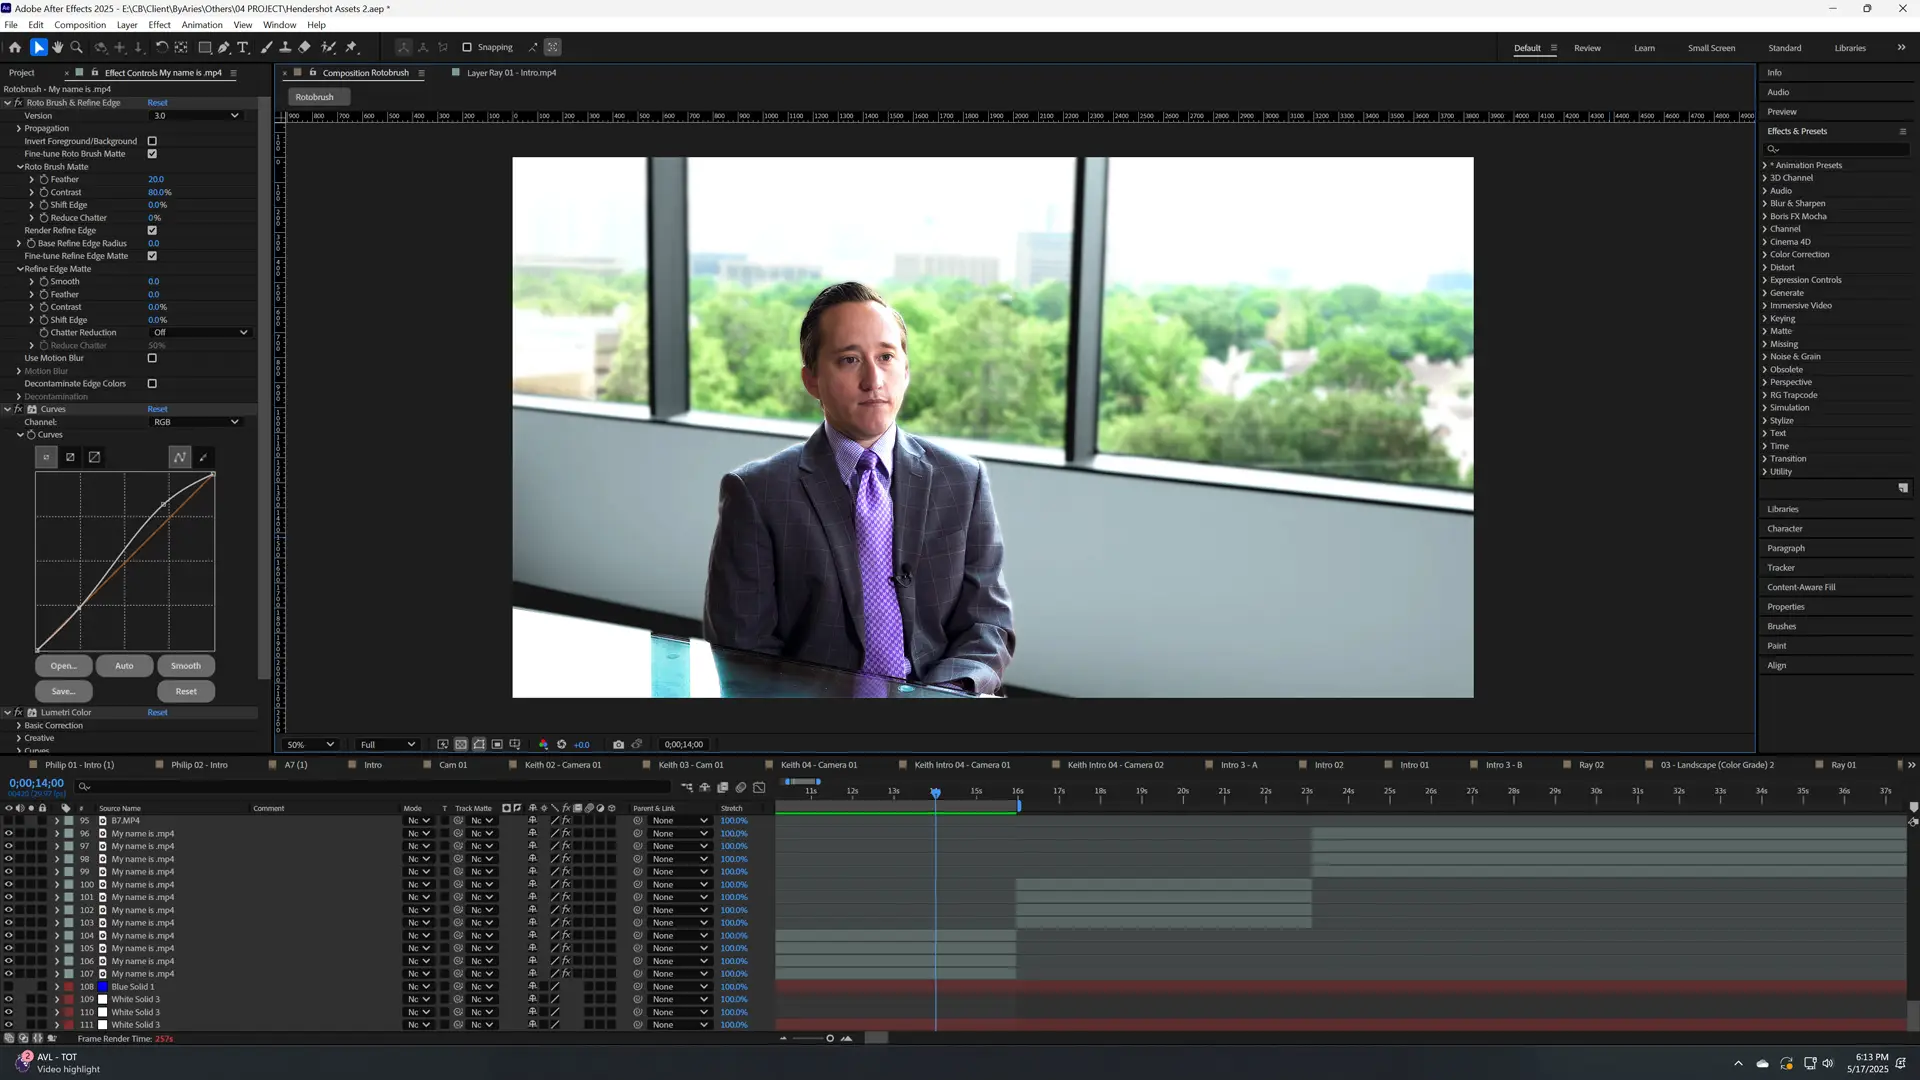The width and height of the screenshot is (1920, 1080).
Task: Select the Puppet Pin tool
Action: pyautogui.click(x=351, y=47)
